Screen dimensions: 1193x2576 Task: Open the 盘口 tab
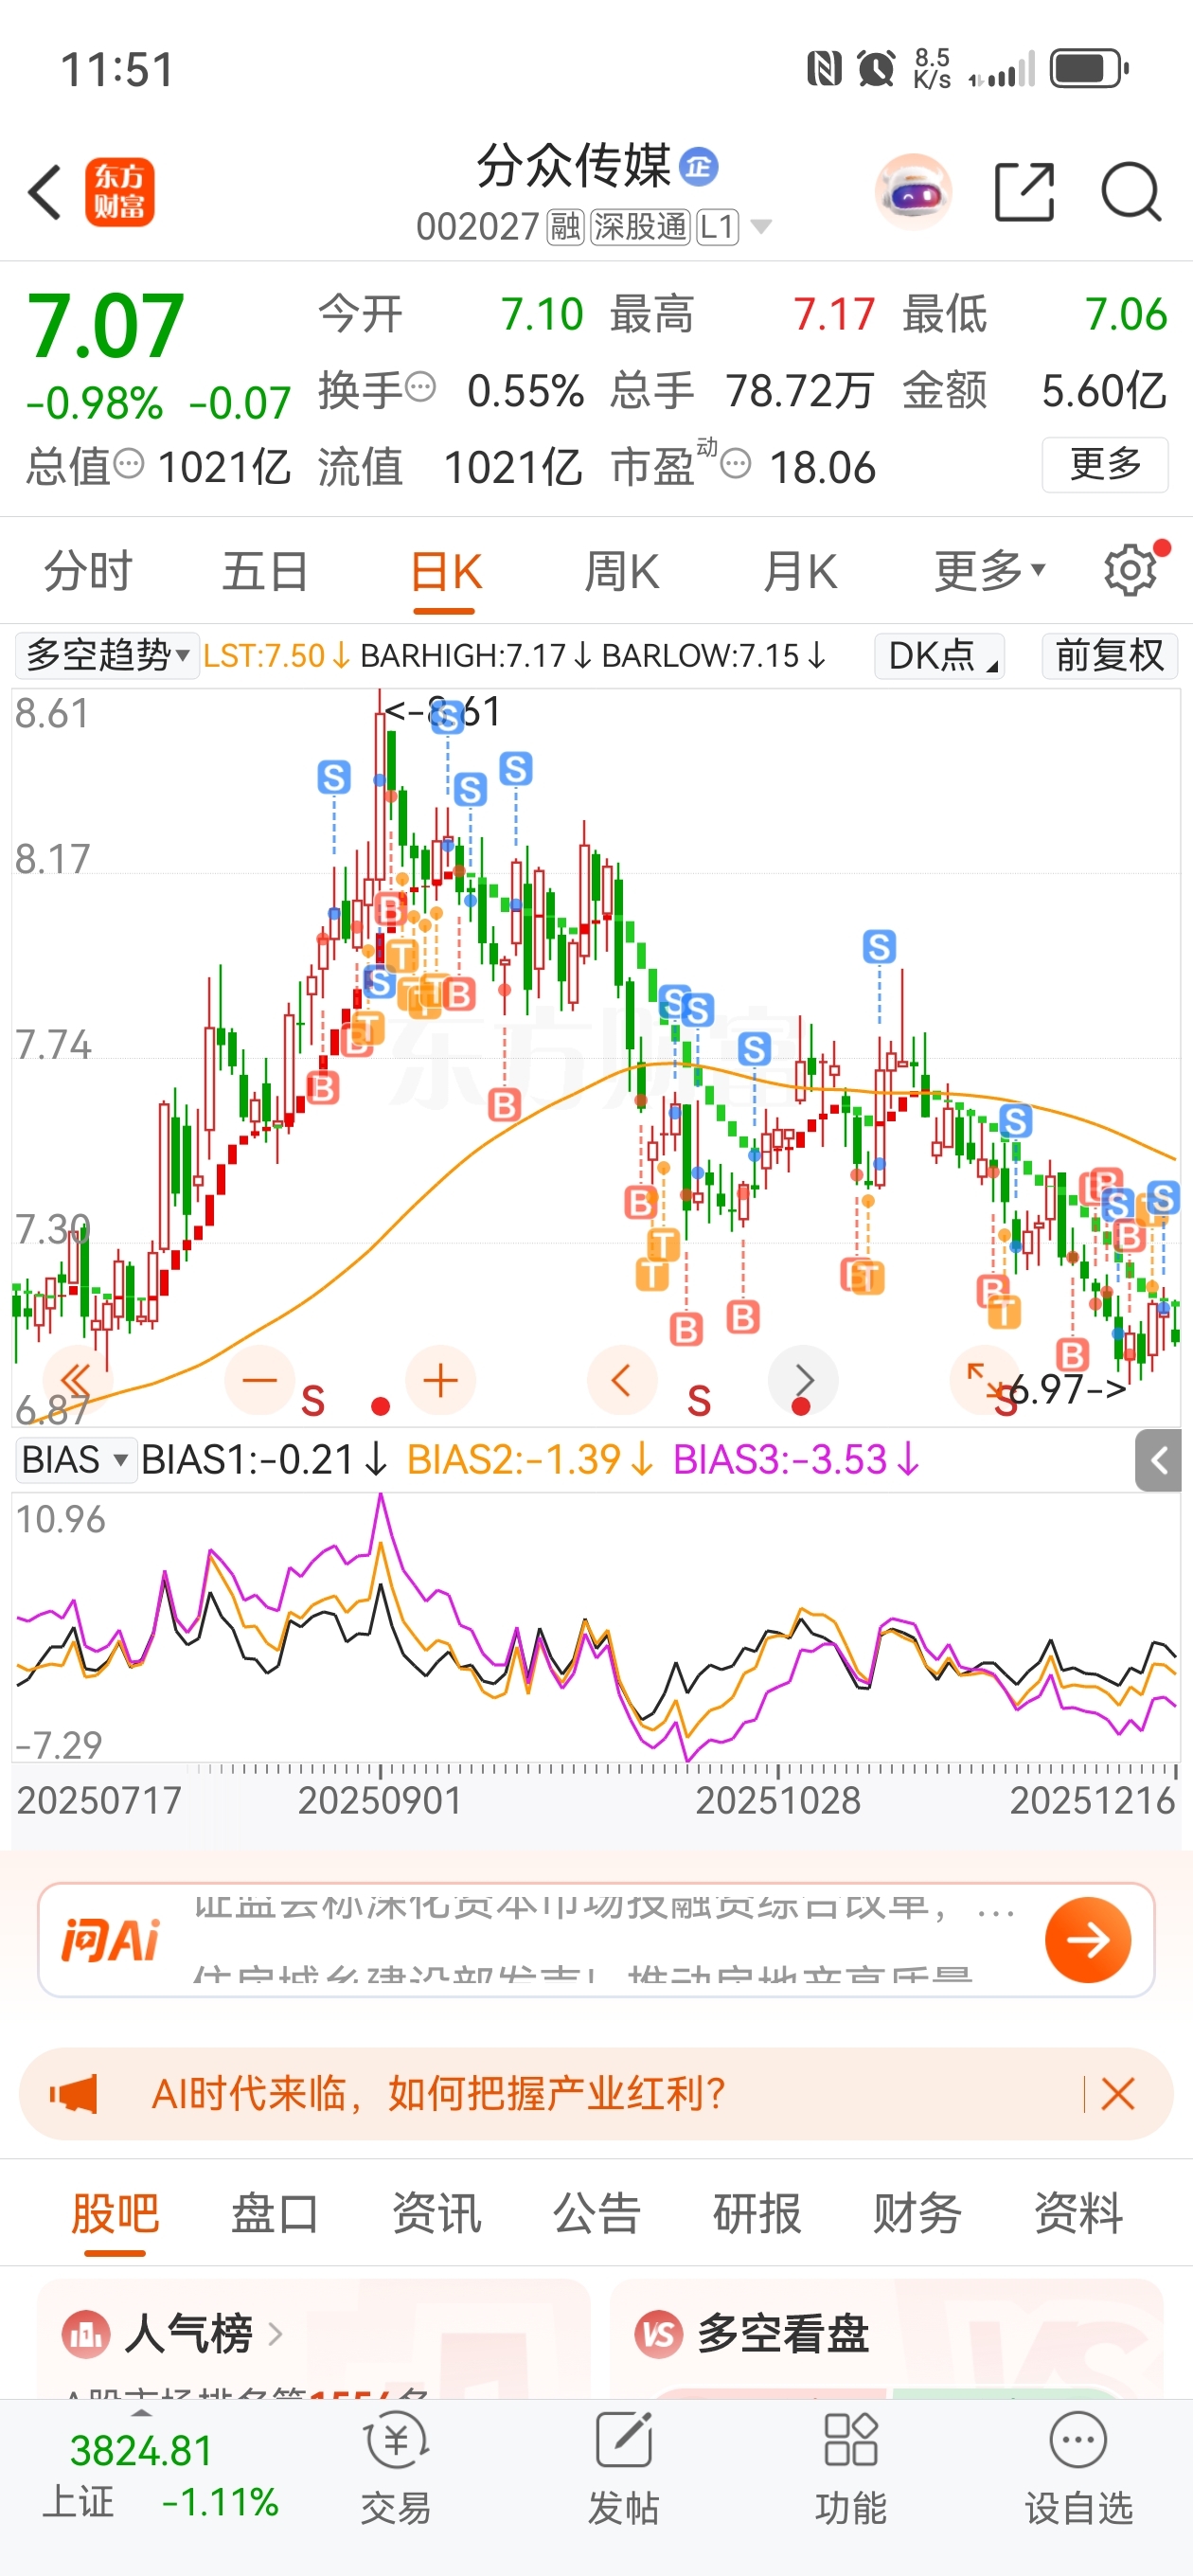point(275,2213)
